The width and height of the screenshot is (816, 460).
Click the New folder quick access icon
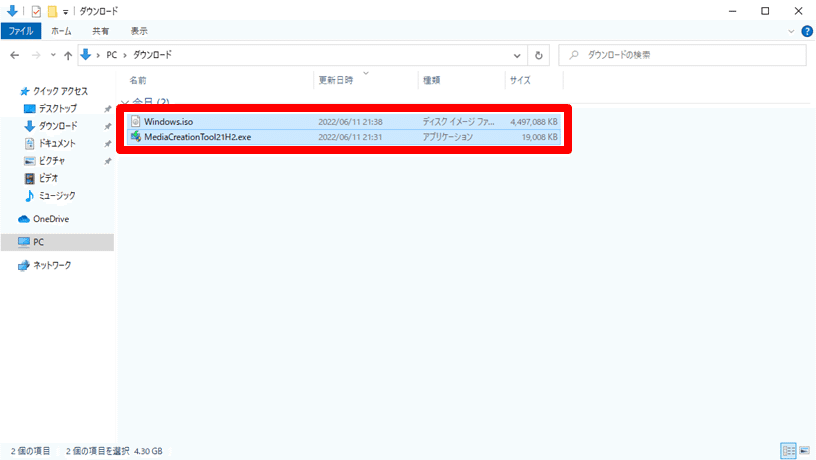click(x=52, y=11)
